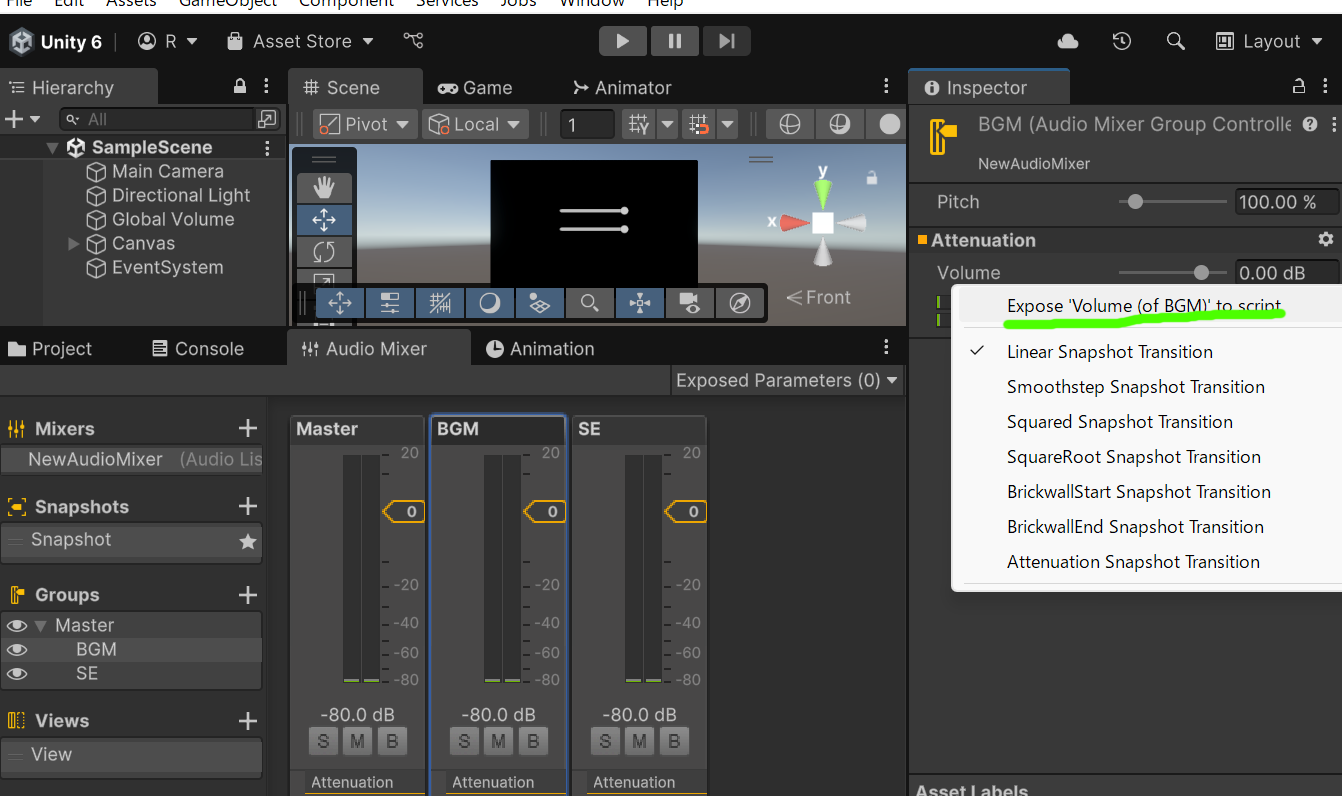Click the global Search magnifier icon
The image size is (1342, 796).
coord(1176,41)
